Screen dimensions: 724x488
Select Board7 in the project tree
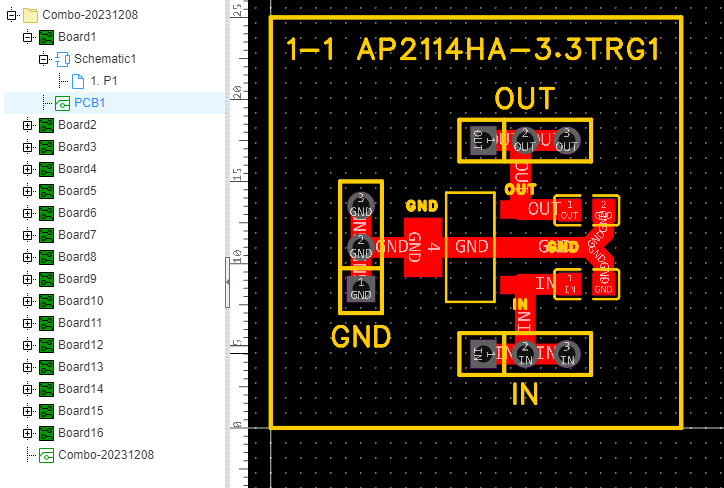(79, 235)
